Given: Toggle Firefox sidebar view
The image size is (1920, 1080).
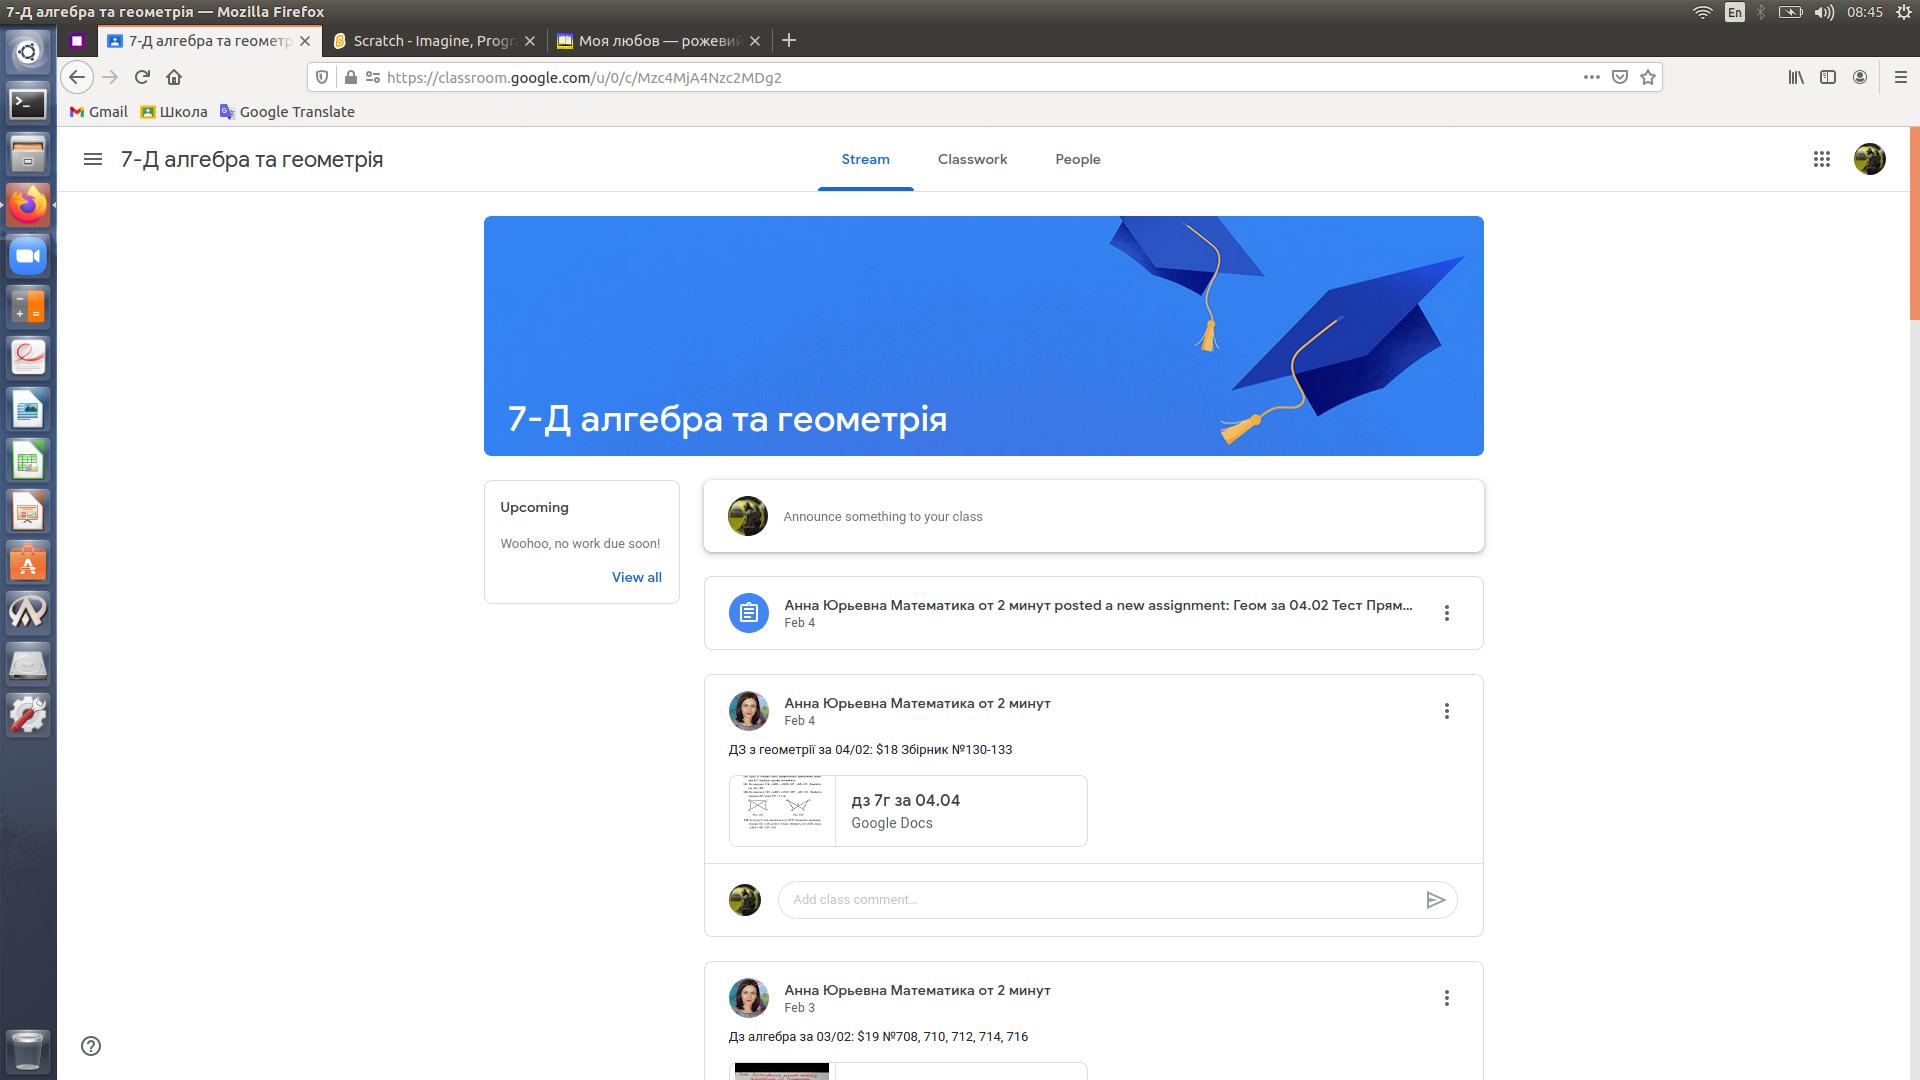Looking at the screenshot, I should coord(1828,77).
